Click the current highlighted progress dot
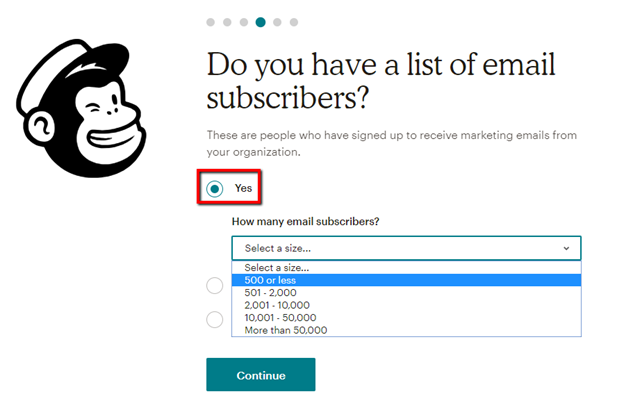This screenshot has width=624, height=410. (260, 21)
